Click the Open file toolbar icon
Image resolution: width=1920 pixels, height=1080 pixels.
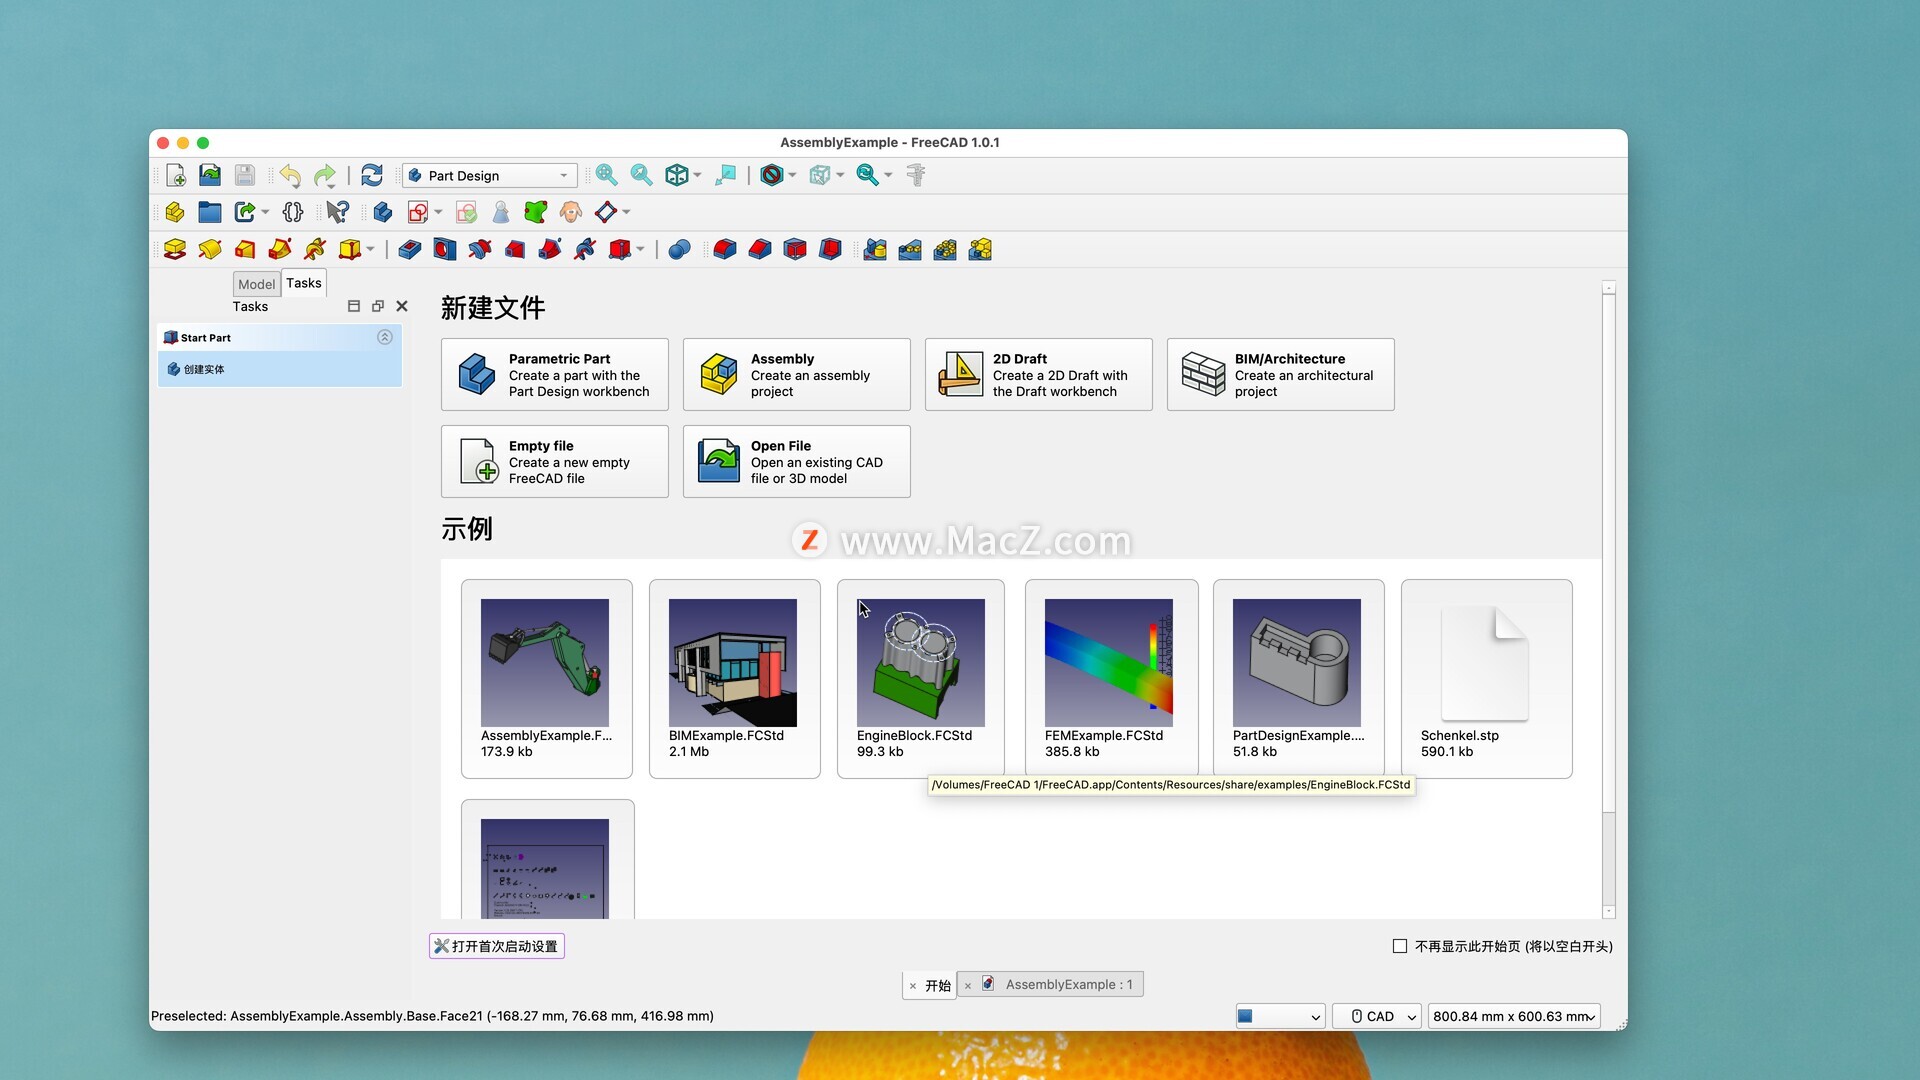click(x=210, y=175)
